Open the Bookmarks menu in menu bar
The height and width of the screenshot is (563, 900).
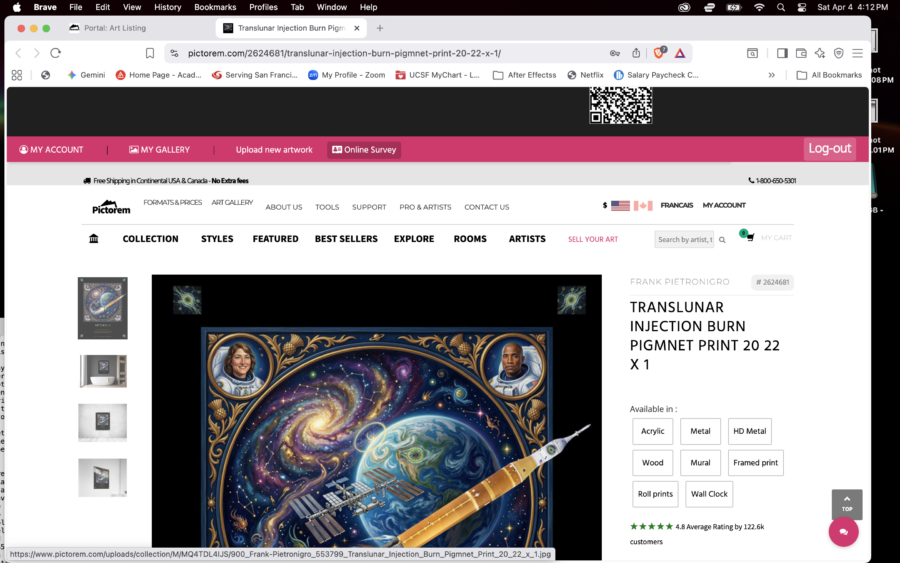215,7
